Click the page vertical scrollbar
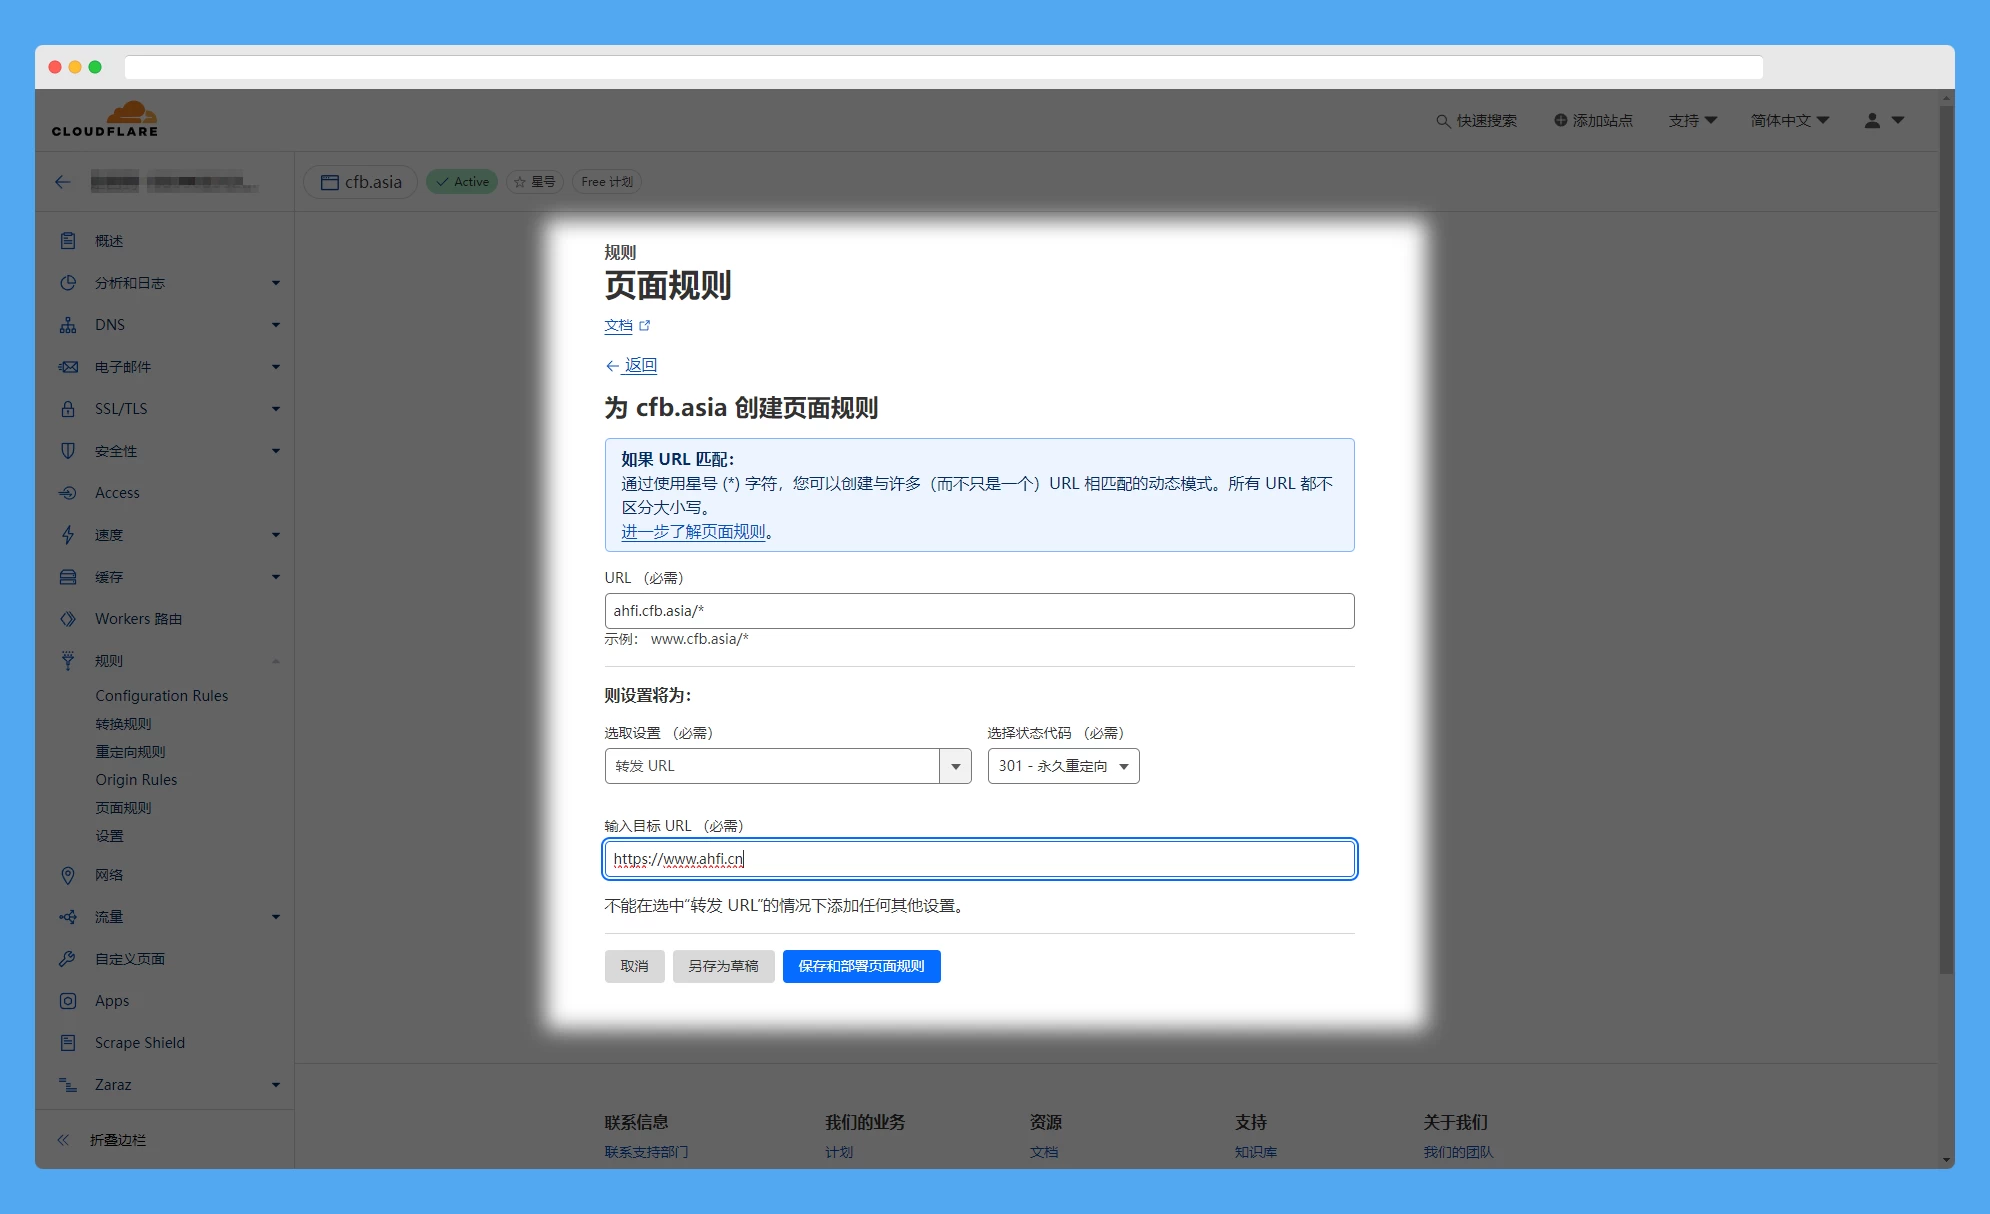Viewport: 1990px width, 1214px height. click(x=1946, y=540)
